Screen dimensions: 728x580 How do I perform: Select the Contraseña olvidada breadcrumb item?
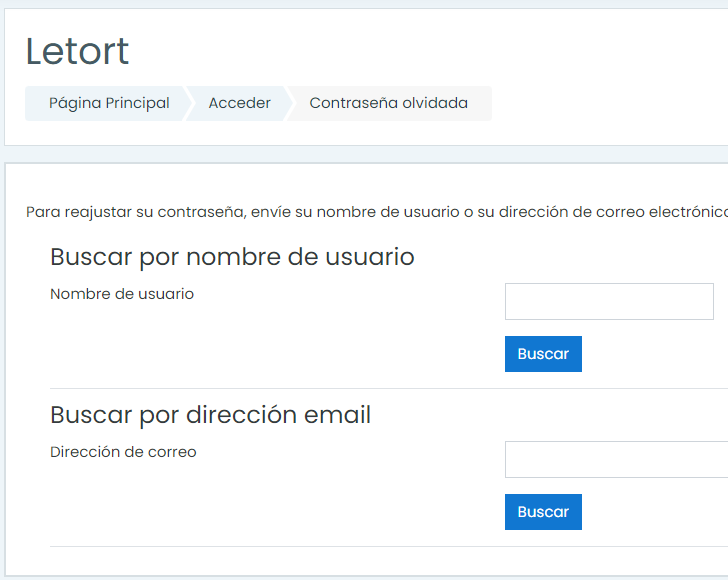coord(388,103)
